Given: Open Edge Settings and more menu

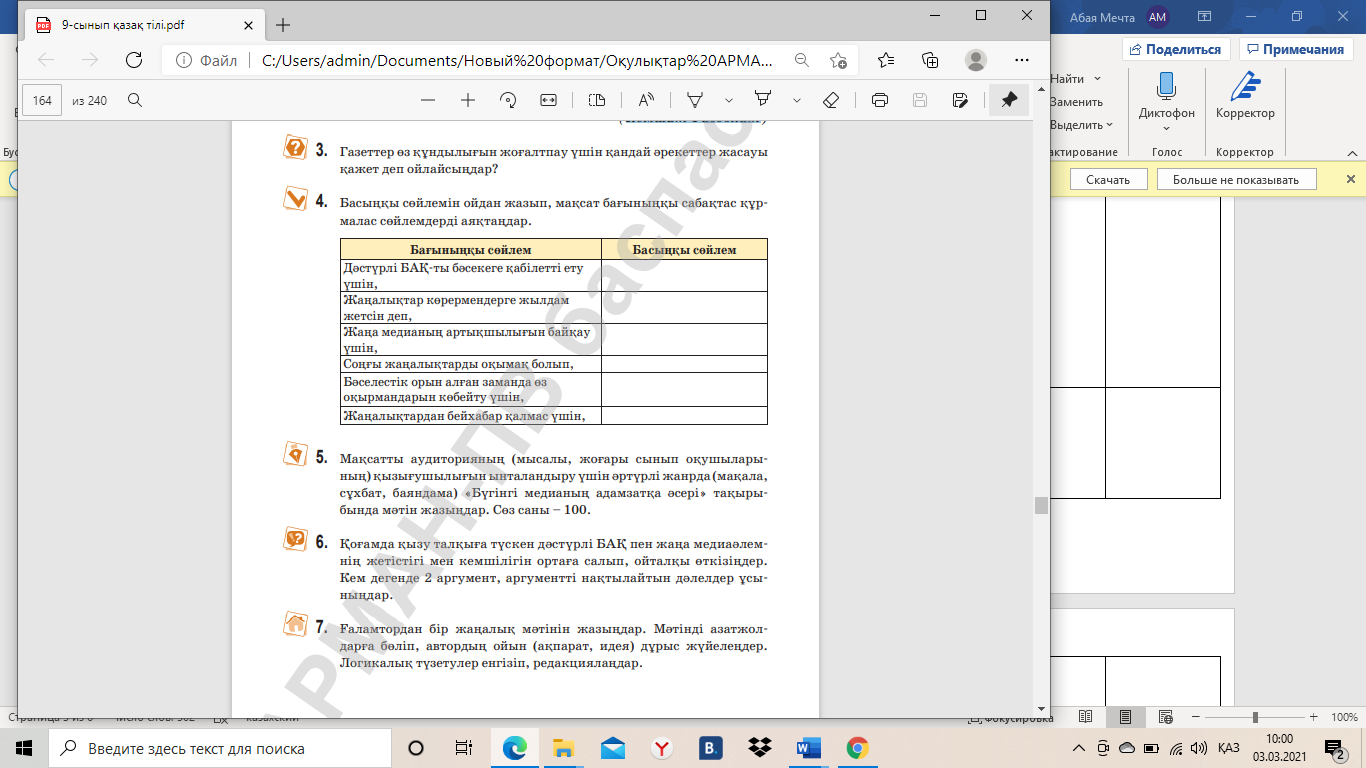Looking at the screenshot, I should [1021, 60].
